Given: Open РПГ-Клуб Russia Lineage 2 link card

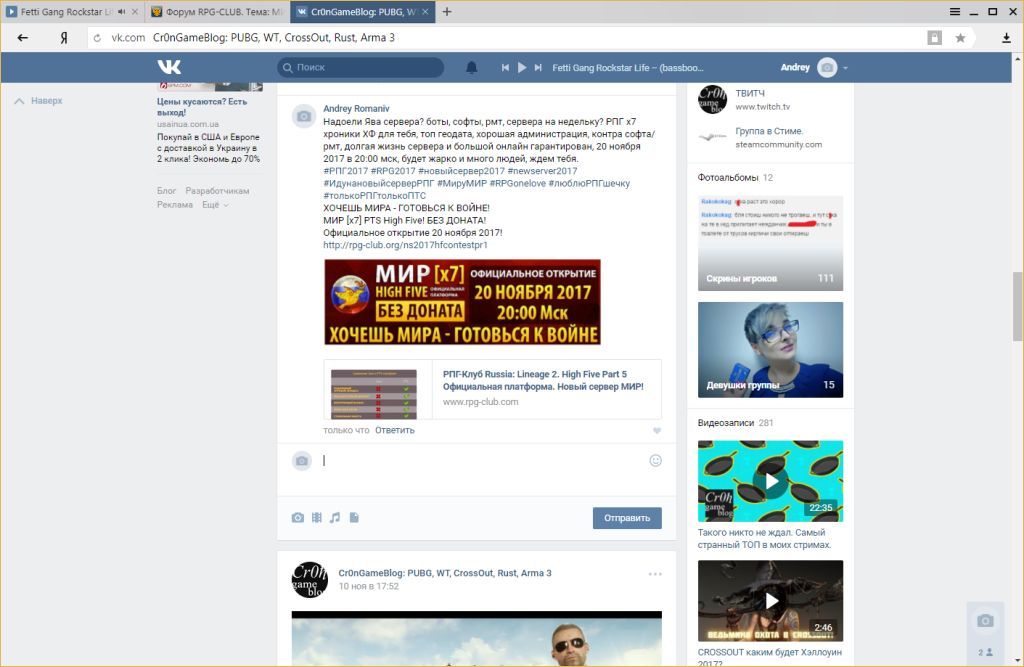Looking at the screenshot, I should pyautogui.click(x=492, y=389).
